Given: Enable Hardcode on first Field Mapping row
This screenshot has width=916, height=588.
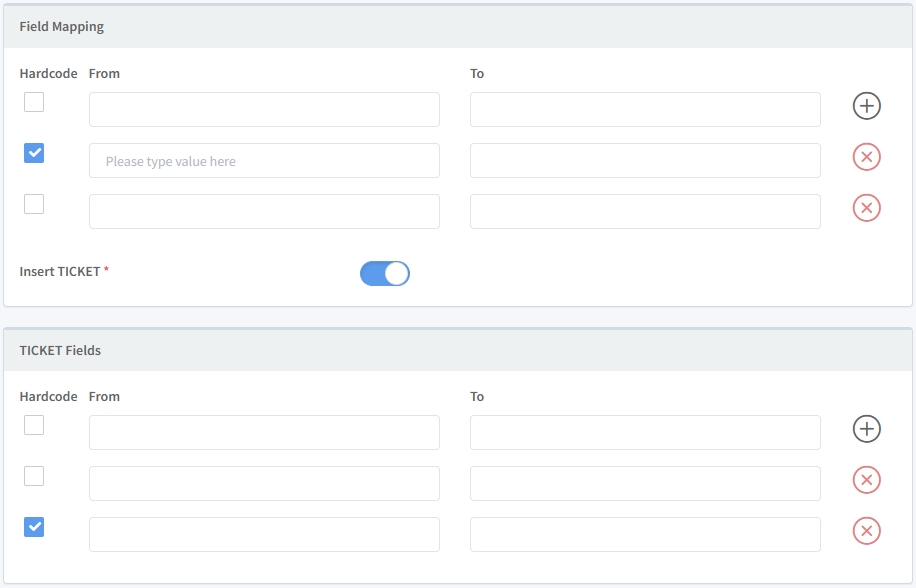Looking at the screenshot, I should (34, 101).
